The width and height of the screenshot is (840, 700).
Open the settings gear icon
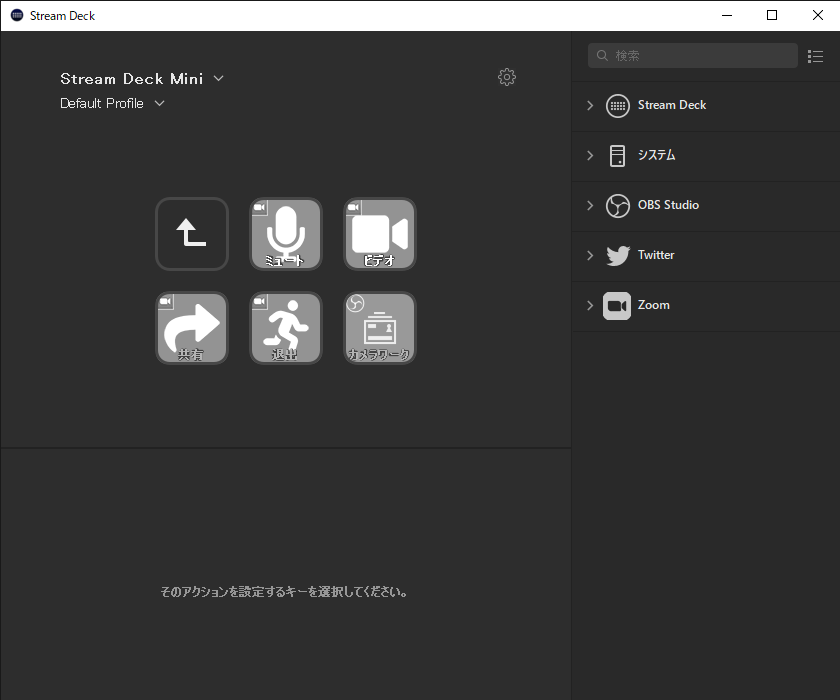(507, 77)
